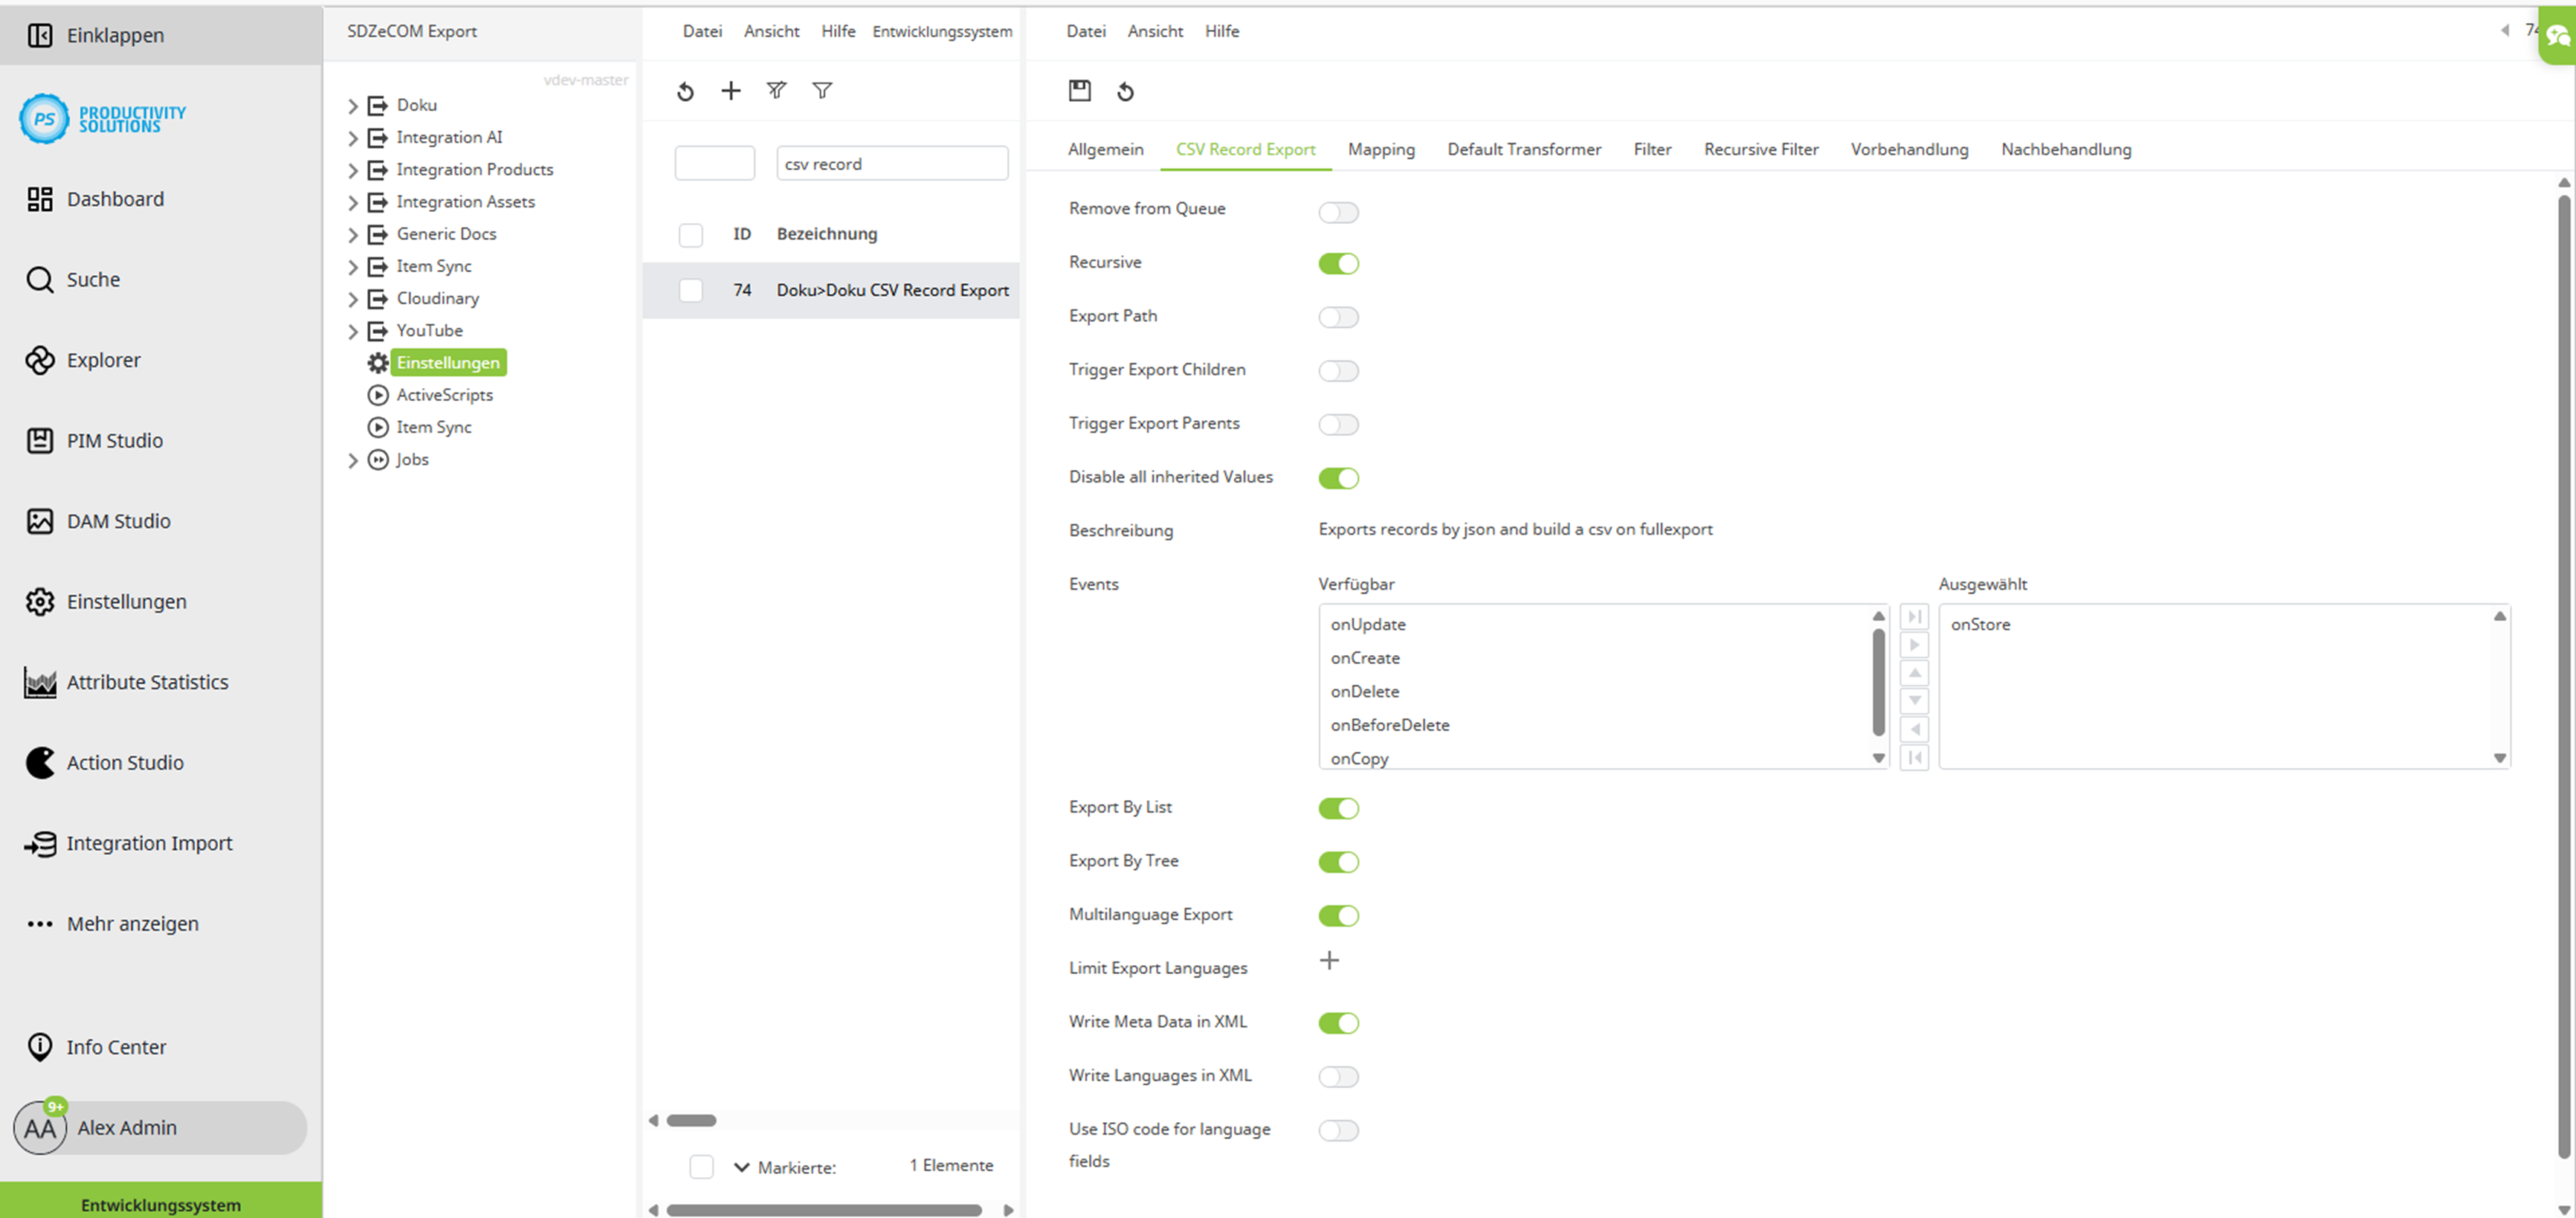Image resolution: width=2576 pixels, height=1218 pixels.
Task: Switch to the Mapping tab
Action: click(1381, 149)
